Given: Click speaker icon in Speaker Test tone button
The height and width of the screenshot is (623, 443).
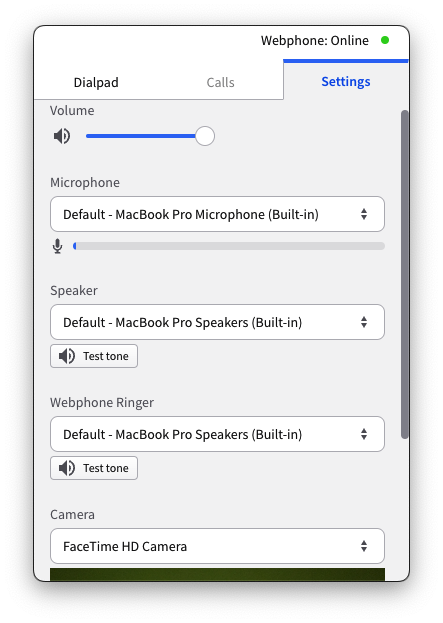Looking at the screenshot, I should [x=66, y=356].
